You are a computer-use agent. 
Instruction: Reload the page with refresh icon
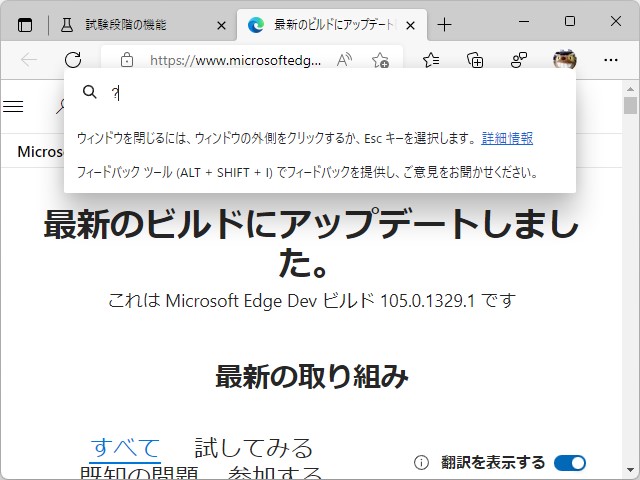73,60
